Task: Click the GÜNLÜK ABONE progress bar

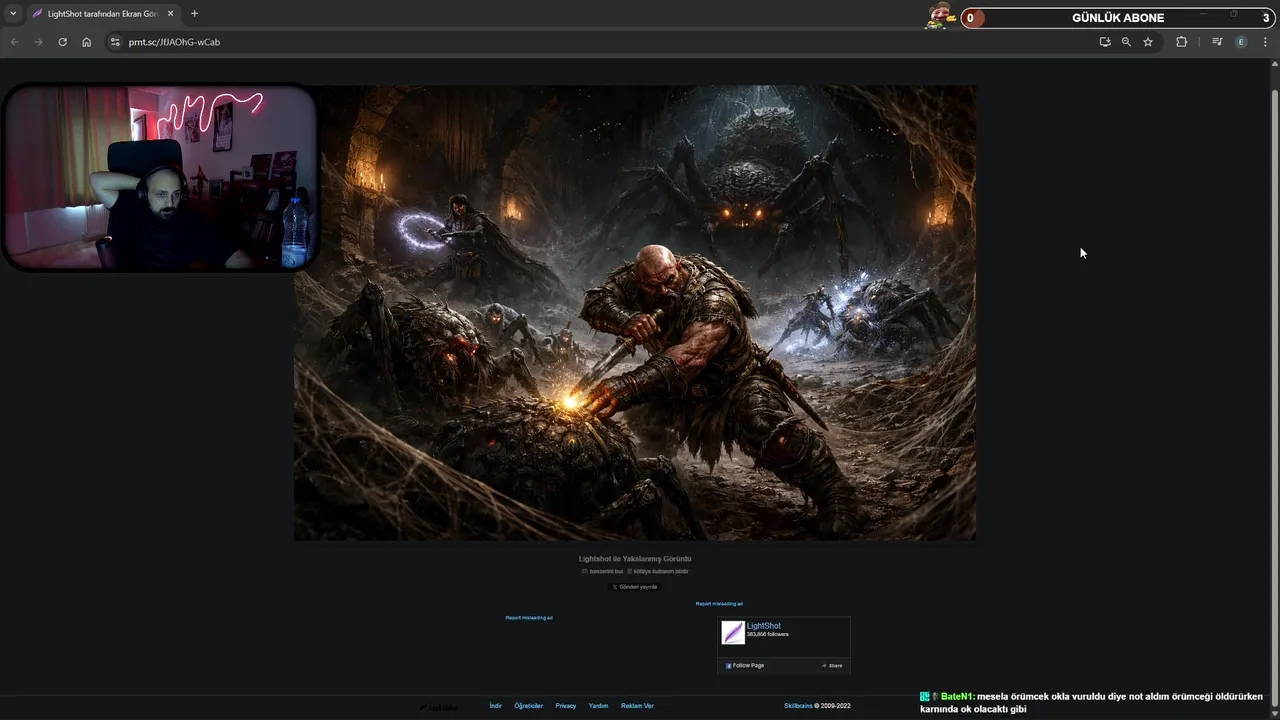Action: [x=1118, y=18]
